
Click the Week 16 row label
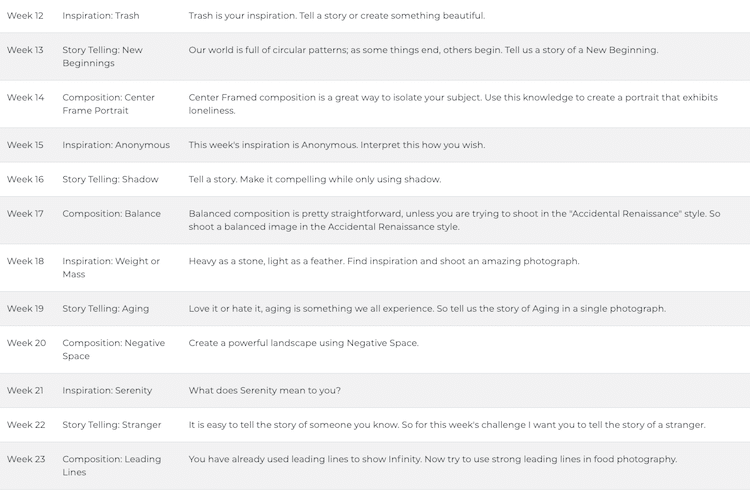tap(25, 179)
